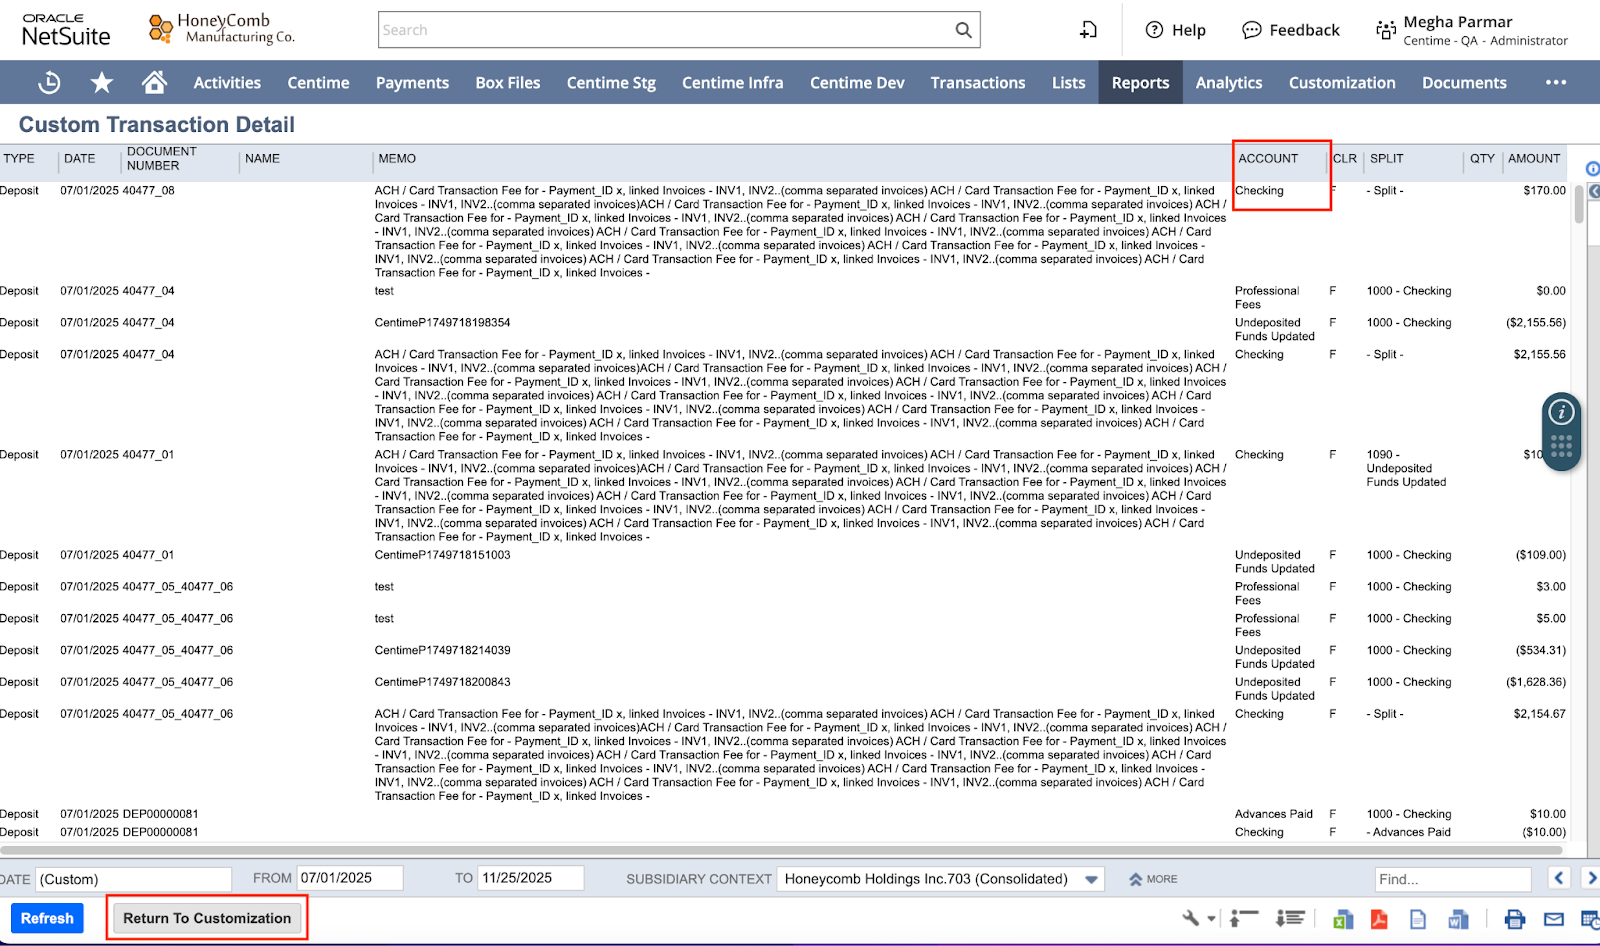
Task: Open Recent Records clock icon
Action: click(49, 83)
